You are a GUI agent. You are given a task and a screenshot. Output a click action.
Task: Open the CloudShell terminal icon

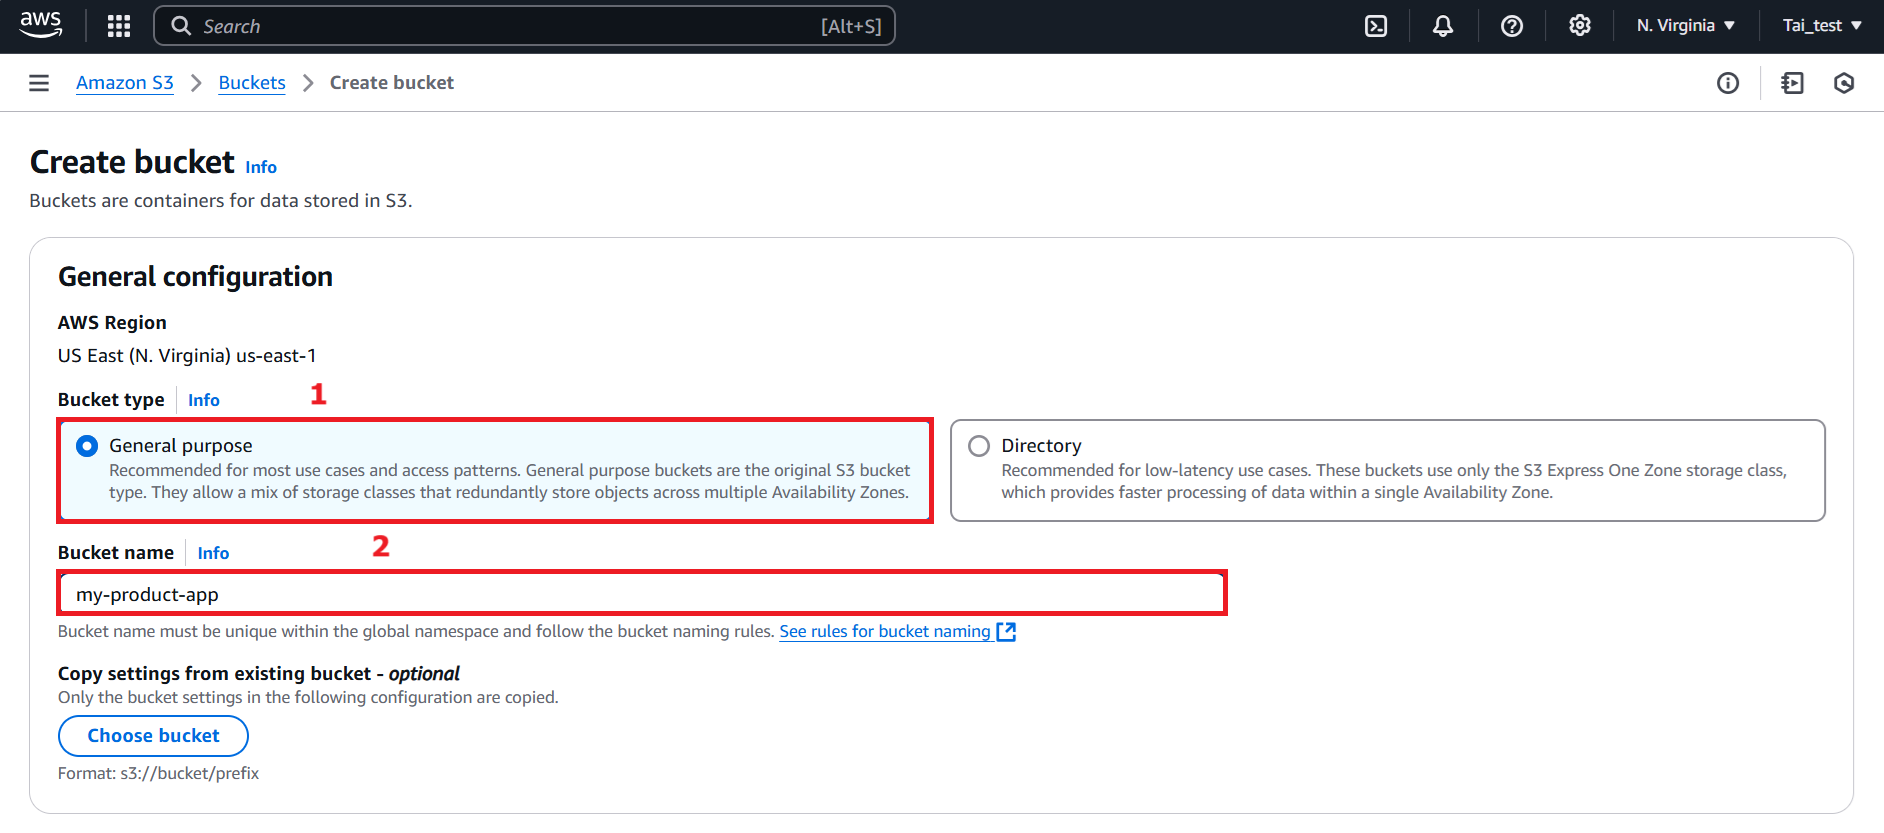1376,26
